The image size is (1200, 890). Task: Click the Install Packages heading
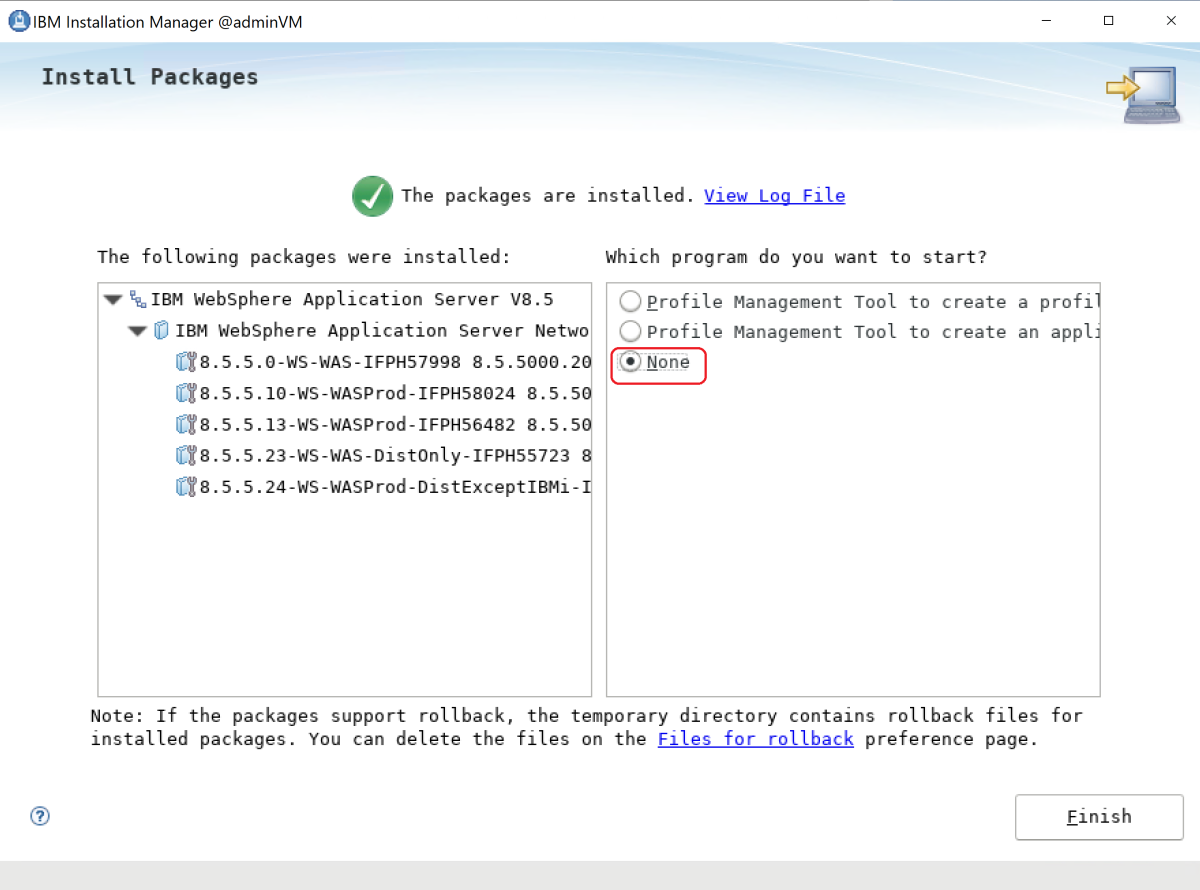click(x=149, y=76)
